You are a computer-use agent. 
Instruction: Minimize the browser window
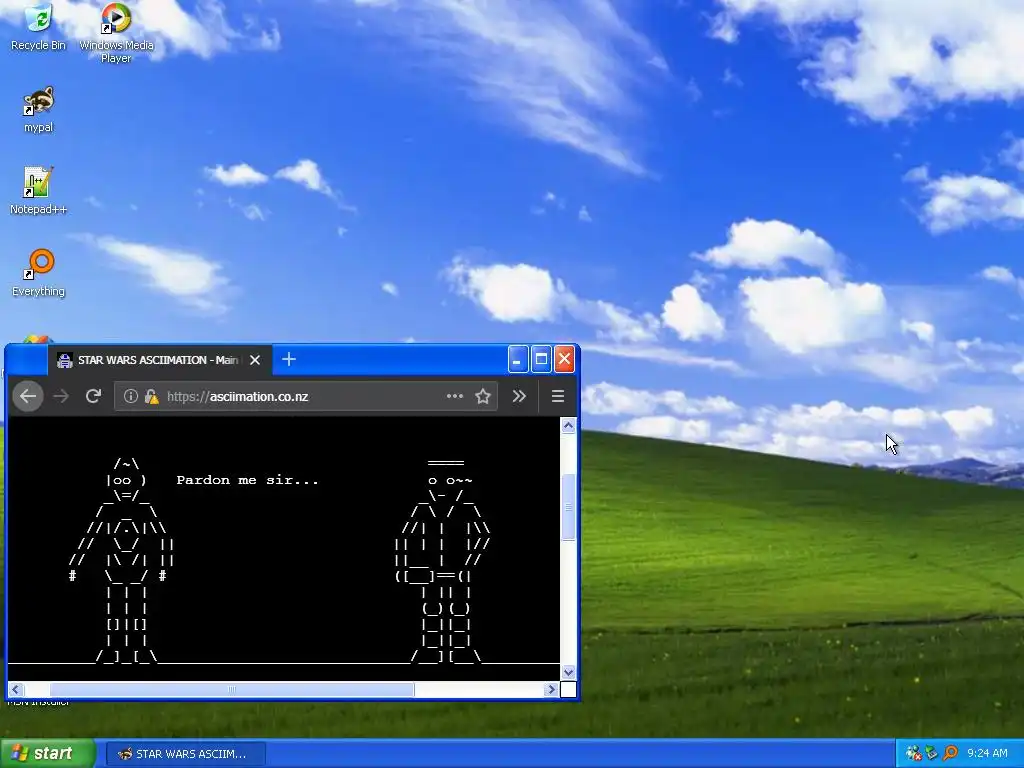click(518, 359)
